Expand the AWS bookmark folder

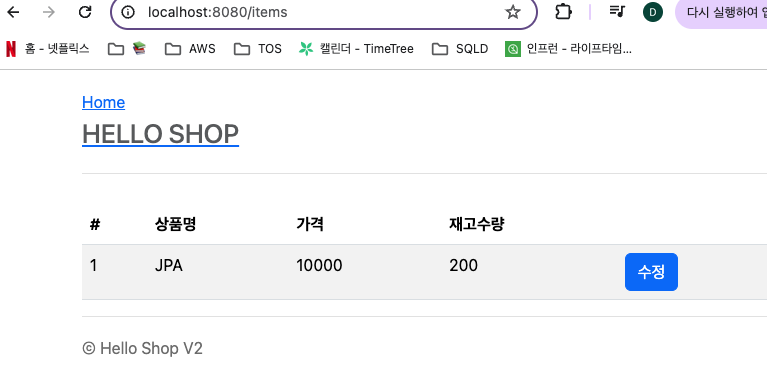coord(190,49)
